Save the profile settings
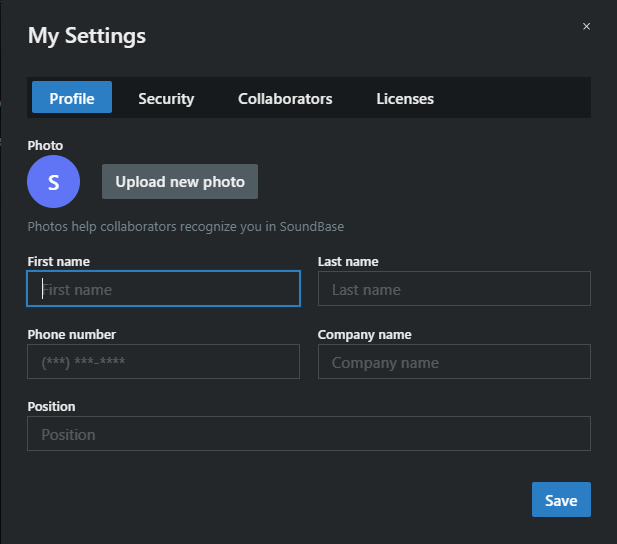 561,500
